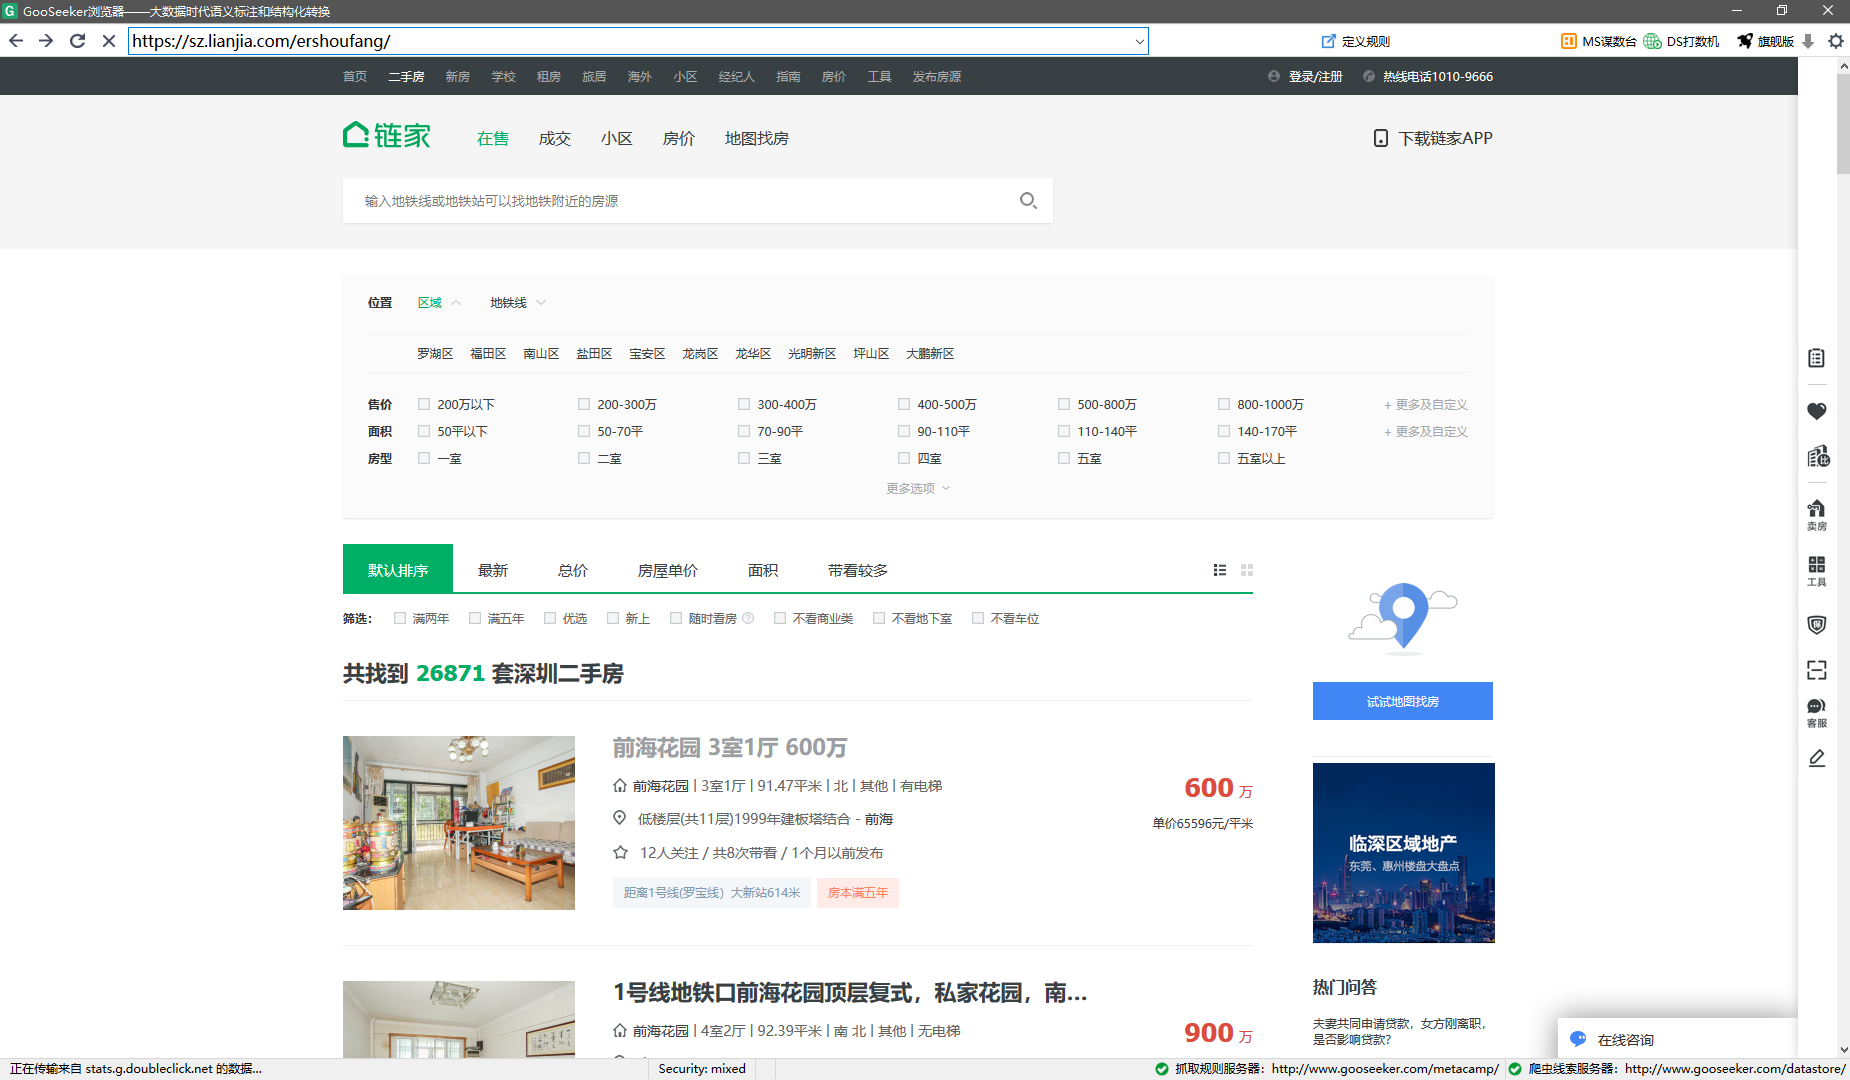Expand the 地铁线 location selector
1850x1080 pixels.
click(518, 302)
